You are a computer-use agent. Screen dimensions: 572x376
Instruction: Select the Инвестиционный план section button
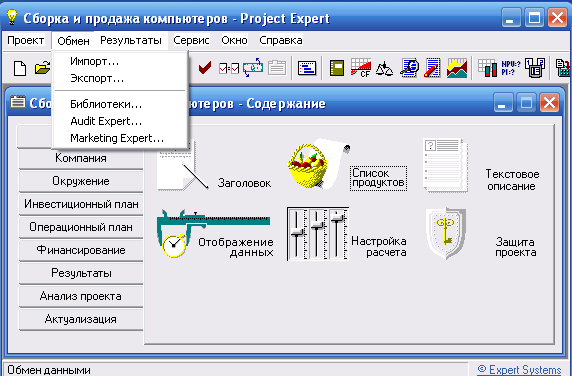coord(81,204)
